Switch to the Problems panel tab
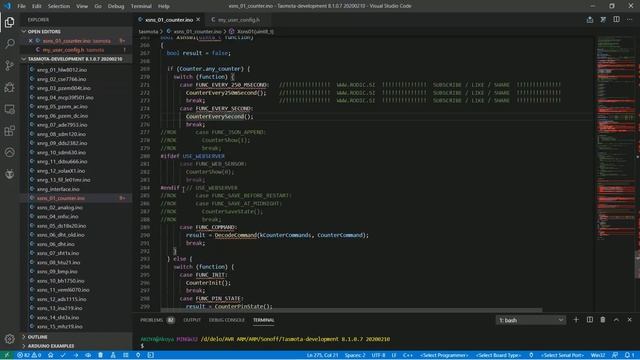The width and height of the screenshot is (640, 360). (x=158, y=320)
